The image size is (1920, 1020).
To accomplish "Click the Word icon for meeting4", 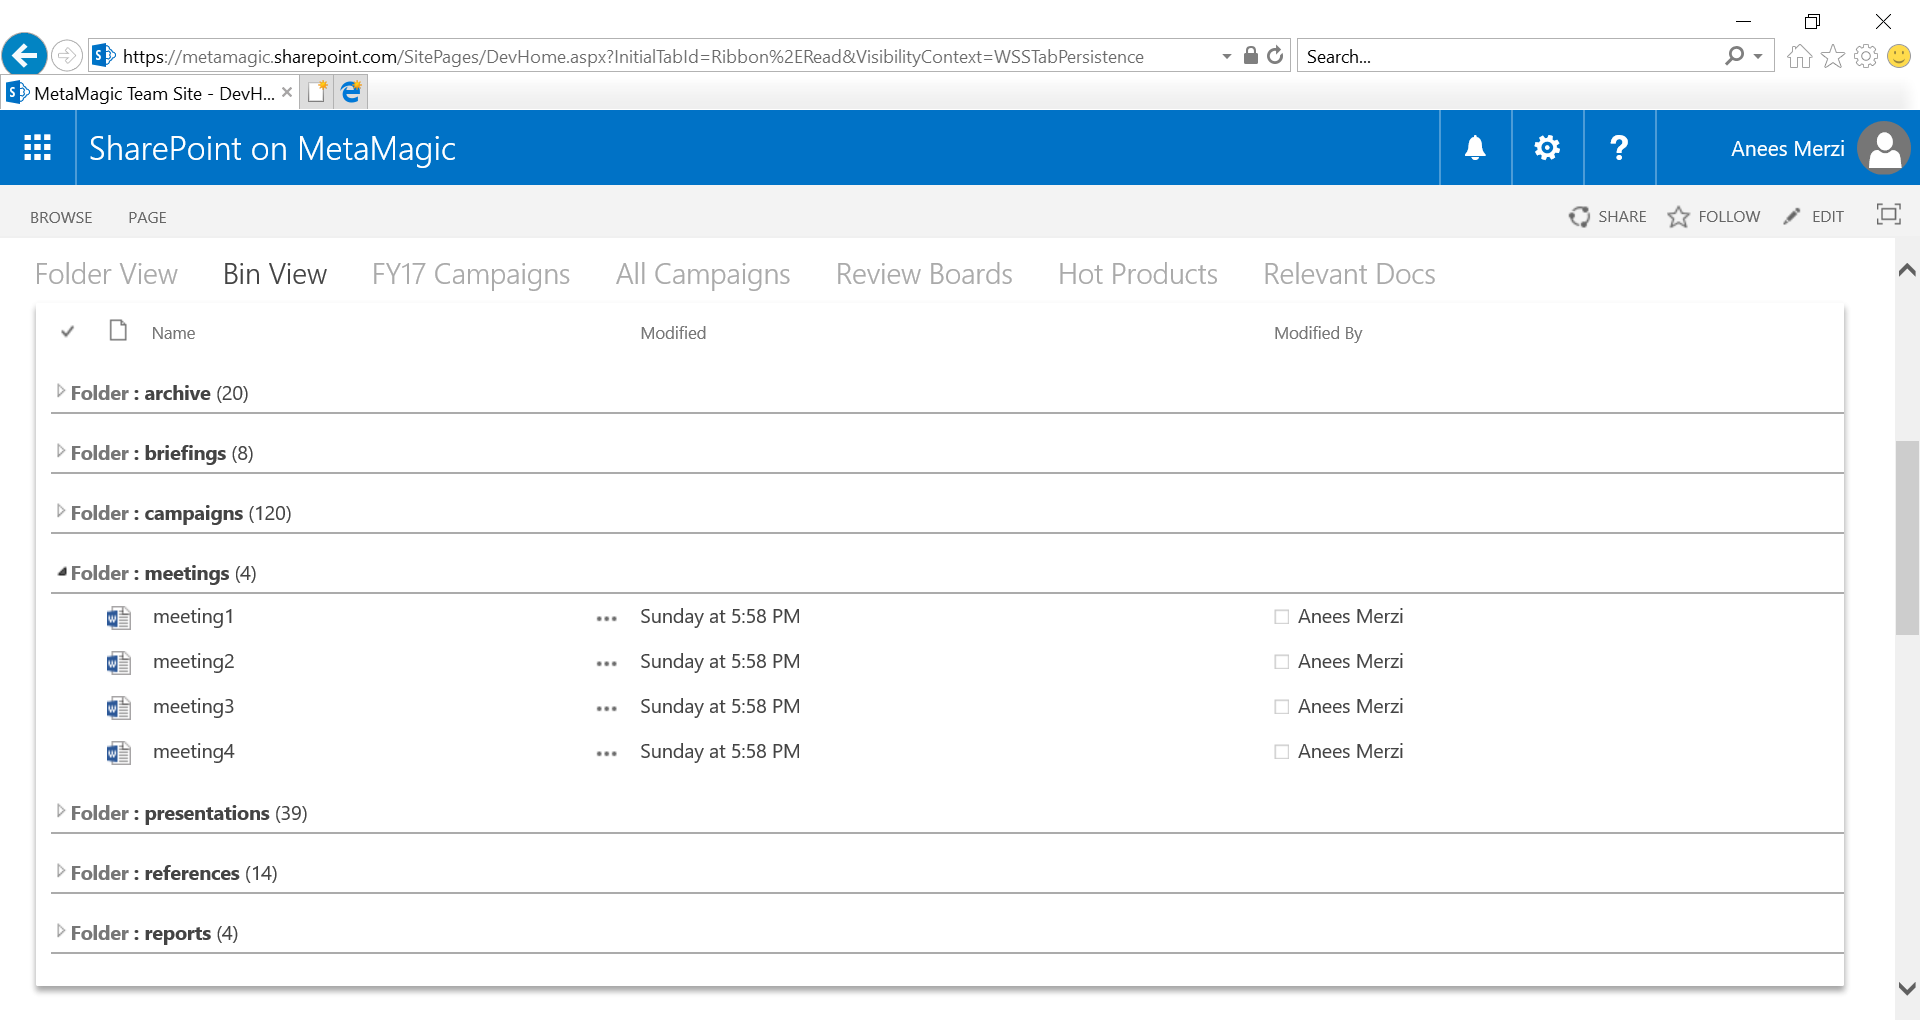I will point(119,753).
